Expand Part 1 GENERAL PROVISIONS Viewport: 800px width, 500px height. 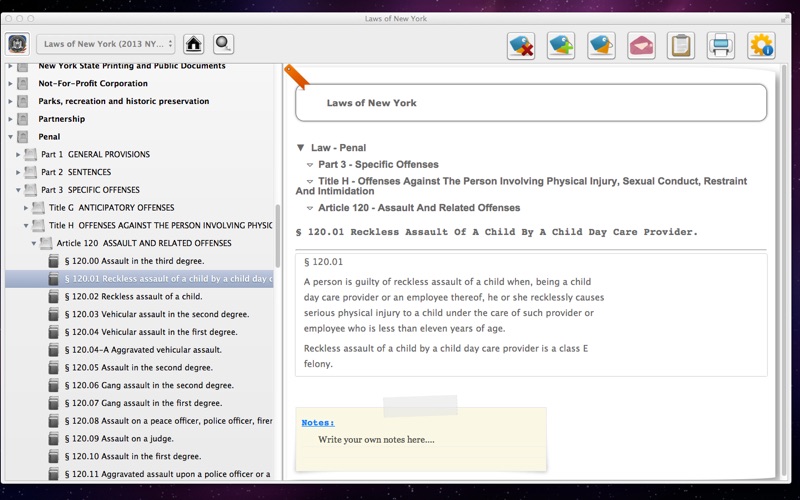click(x=18, y=154)
